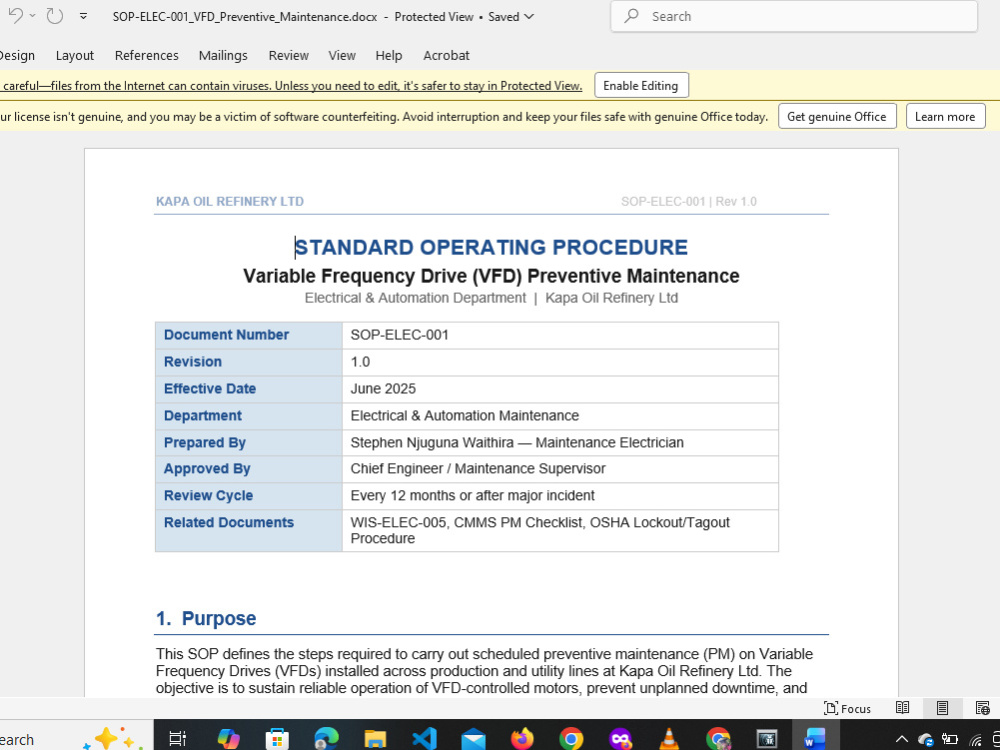Open the Review tab
The image size is (1000, 750).
tap(288, 55)
